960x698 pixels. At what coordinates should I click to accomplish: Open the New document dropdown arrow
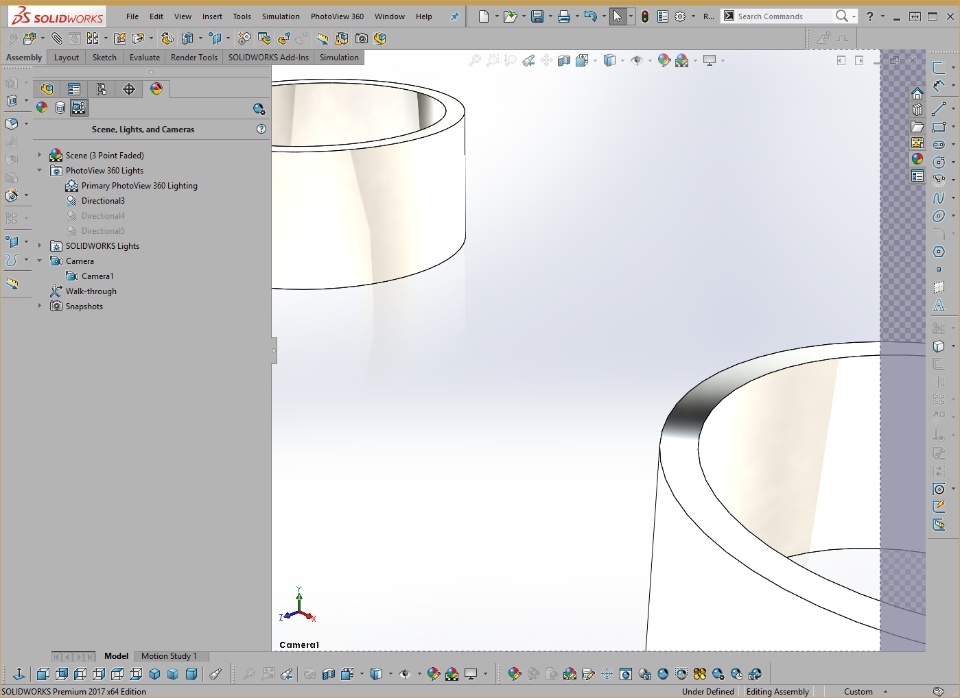(x=497, y=17)
